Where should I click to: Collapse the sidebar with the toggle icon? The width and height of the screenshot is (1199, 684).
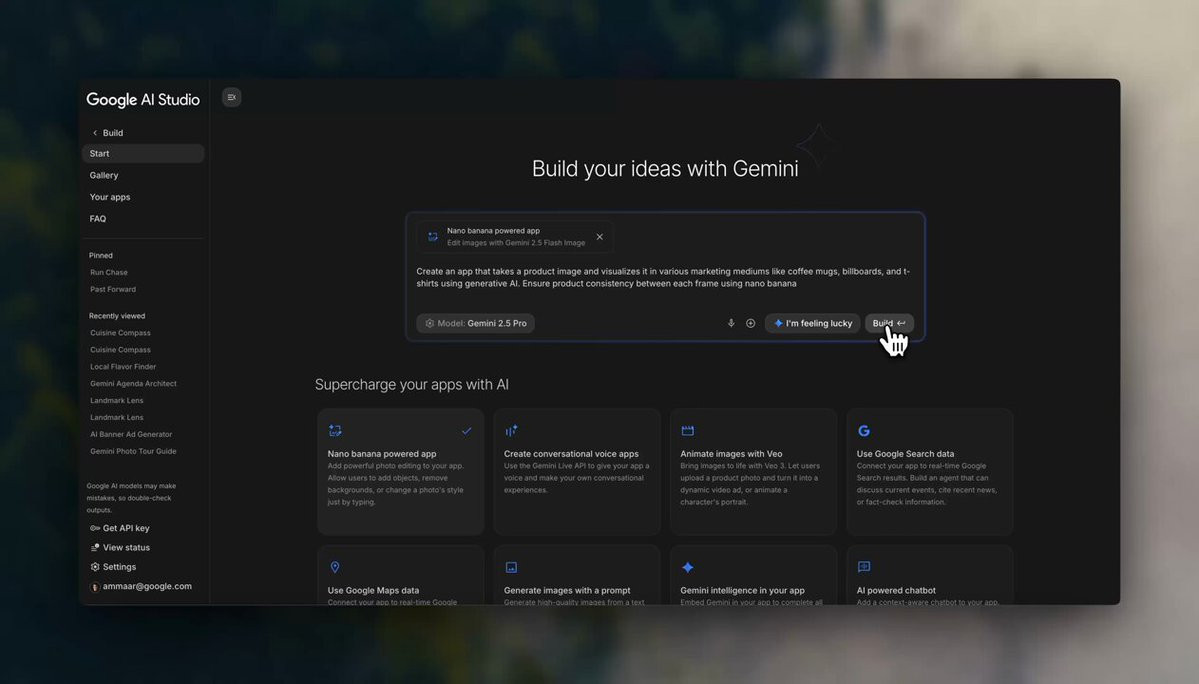point(232,97)
